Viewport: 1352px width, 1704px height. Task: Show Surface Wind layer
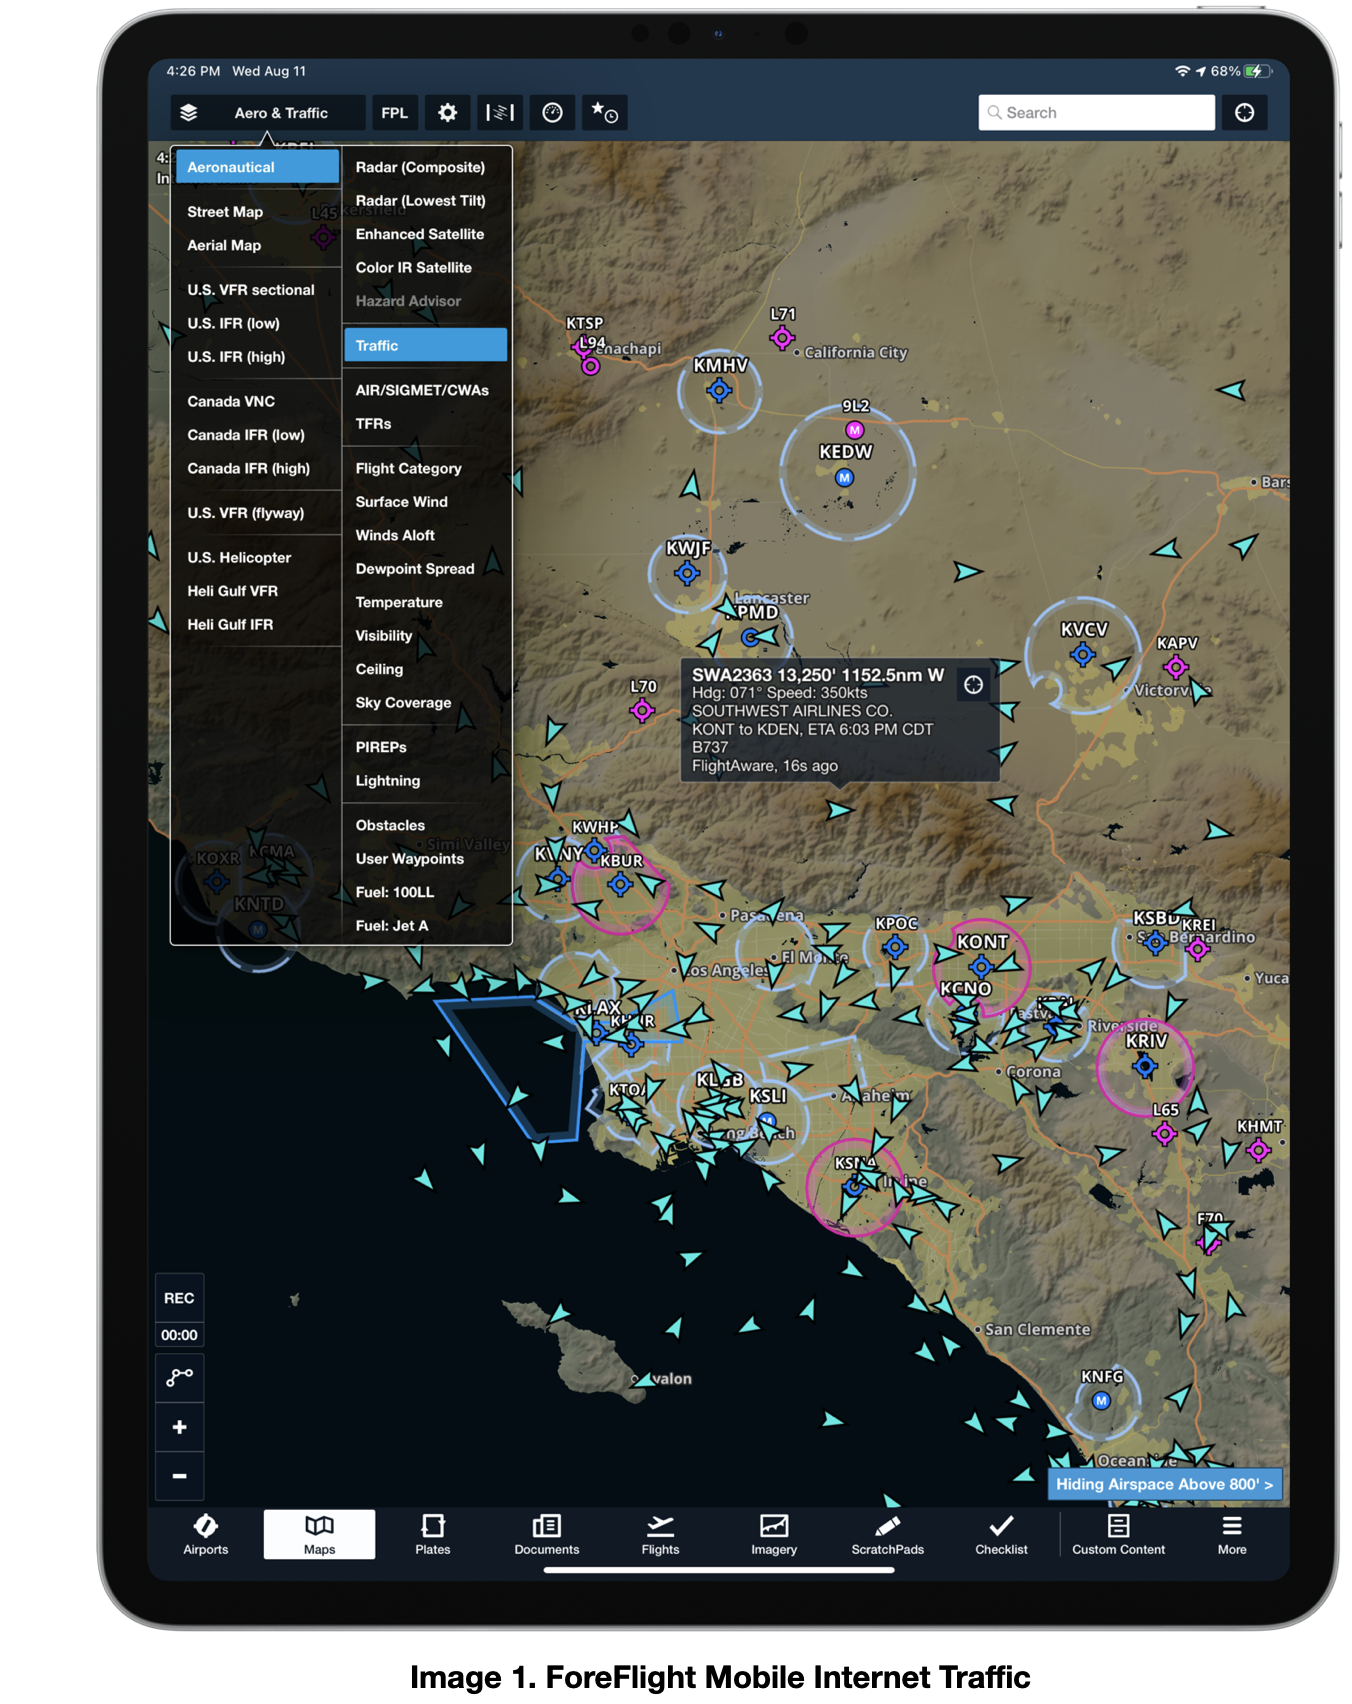click(402, 502)
